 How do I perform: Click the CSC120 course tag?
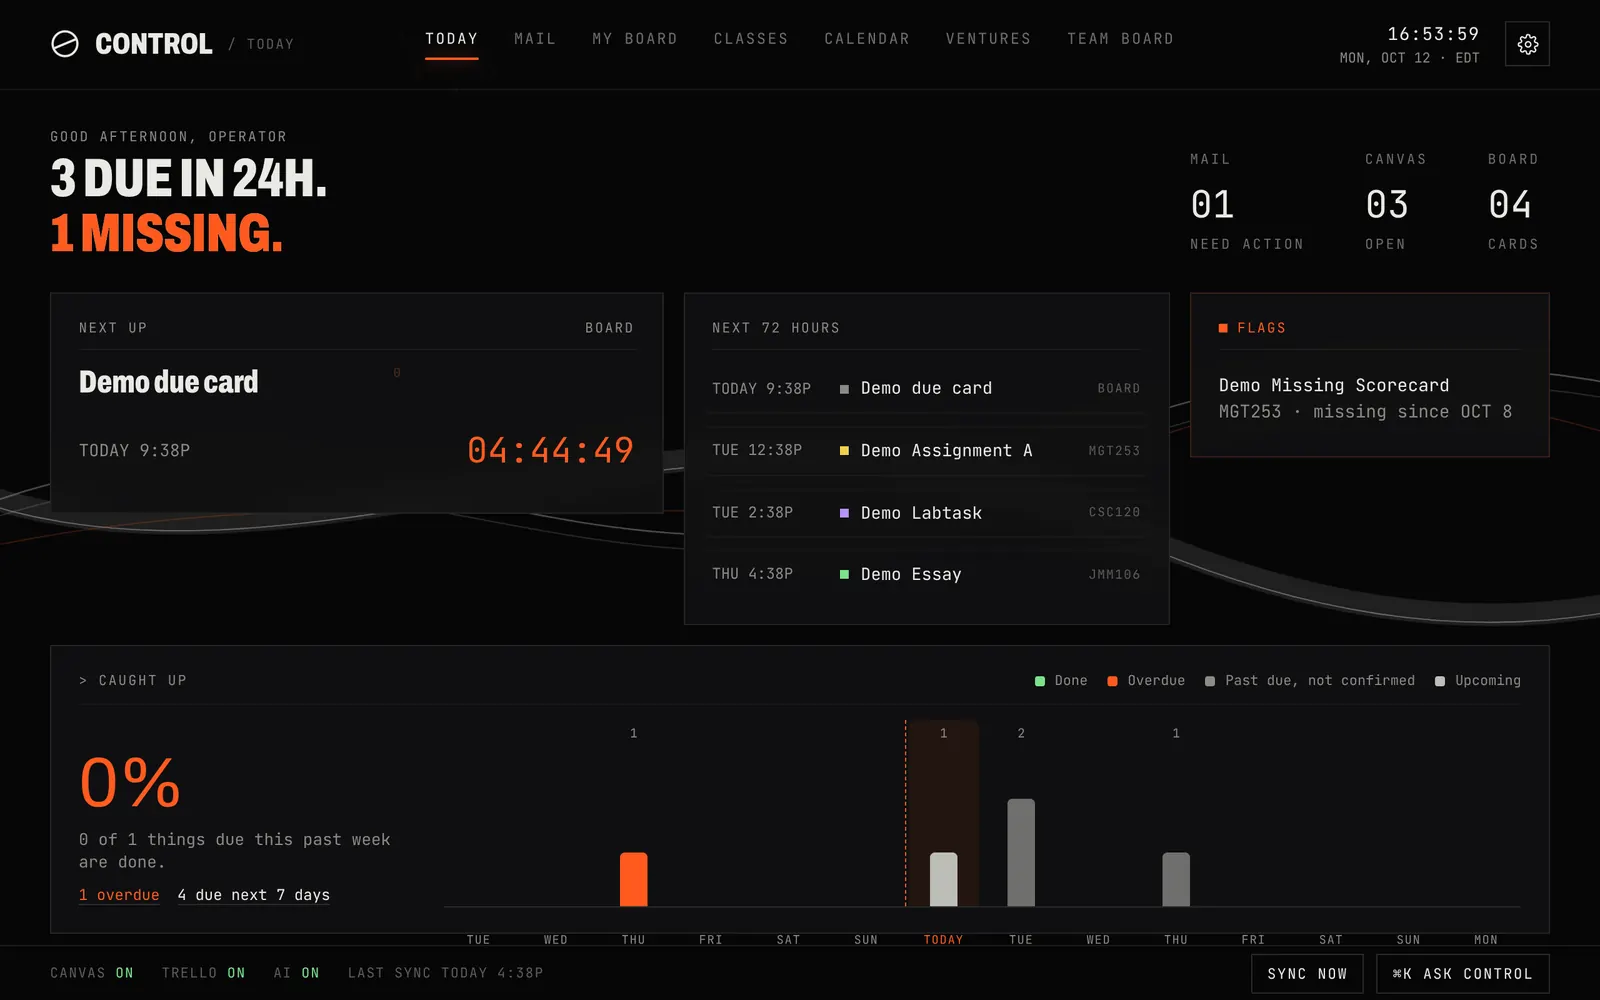(x=1114, y=512)
